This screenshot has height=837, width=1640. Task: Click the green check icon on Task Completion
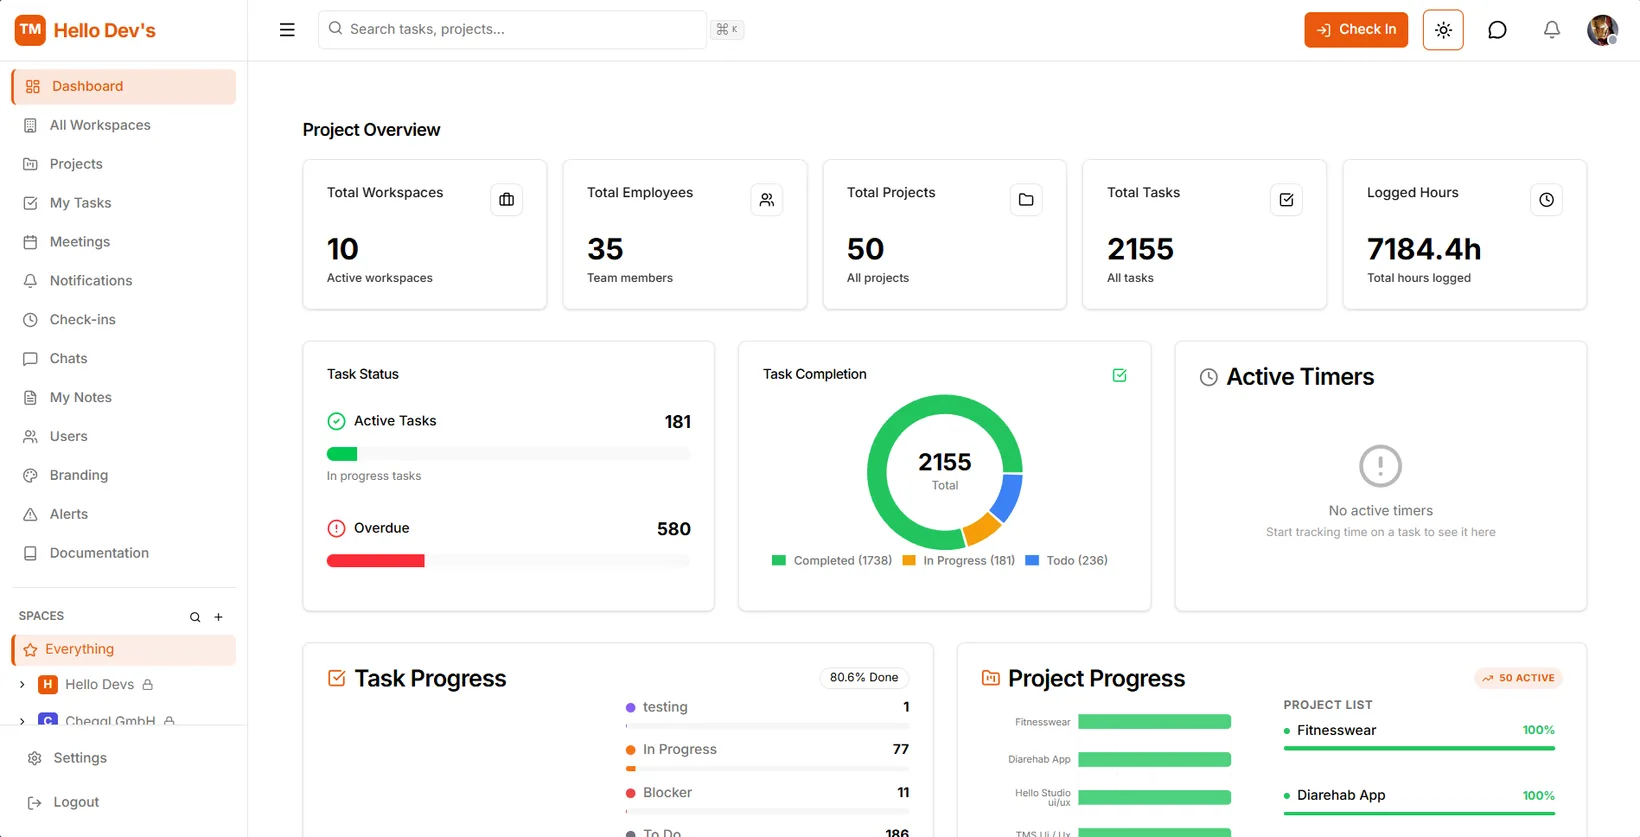point(1119,375)
